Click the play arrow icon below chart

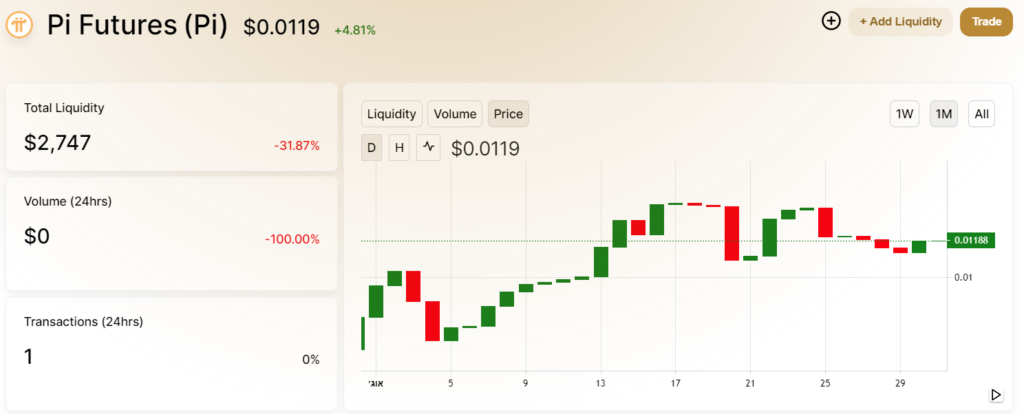coord(995,395)
